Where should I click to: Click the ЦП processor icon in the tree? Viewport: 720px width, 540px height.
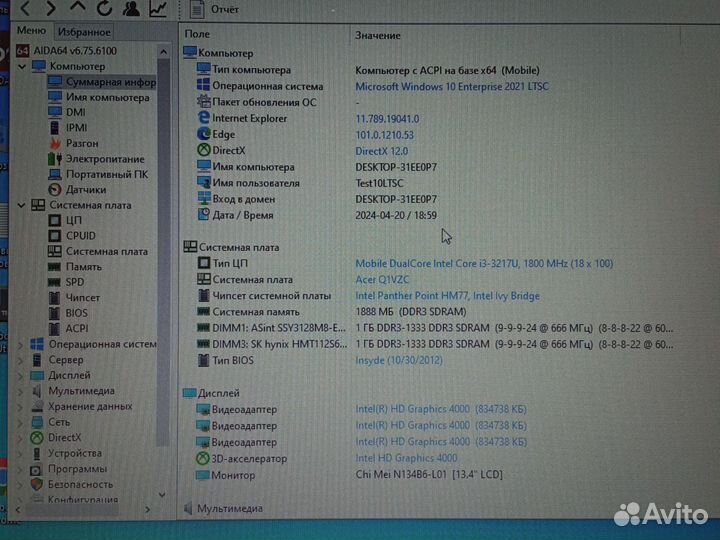(55, 220)
